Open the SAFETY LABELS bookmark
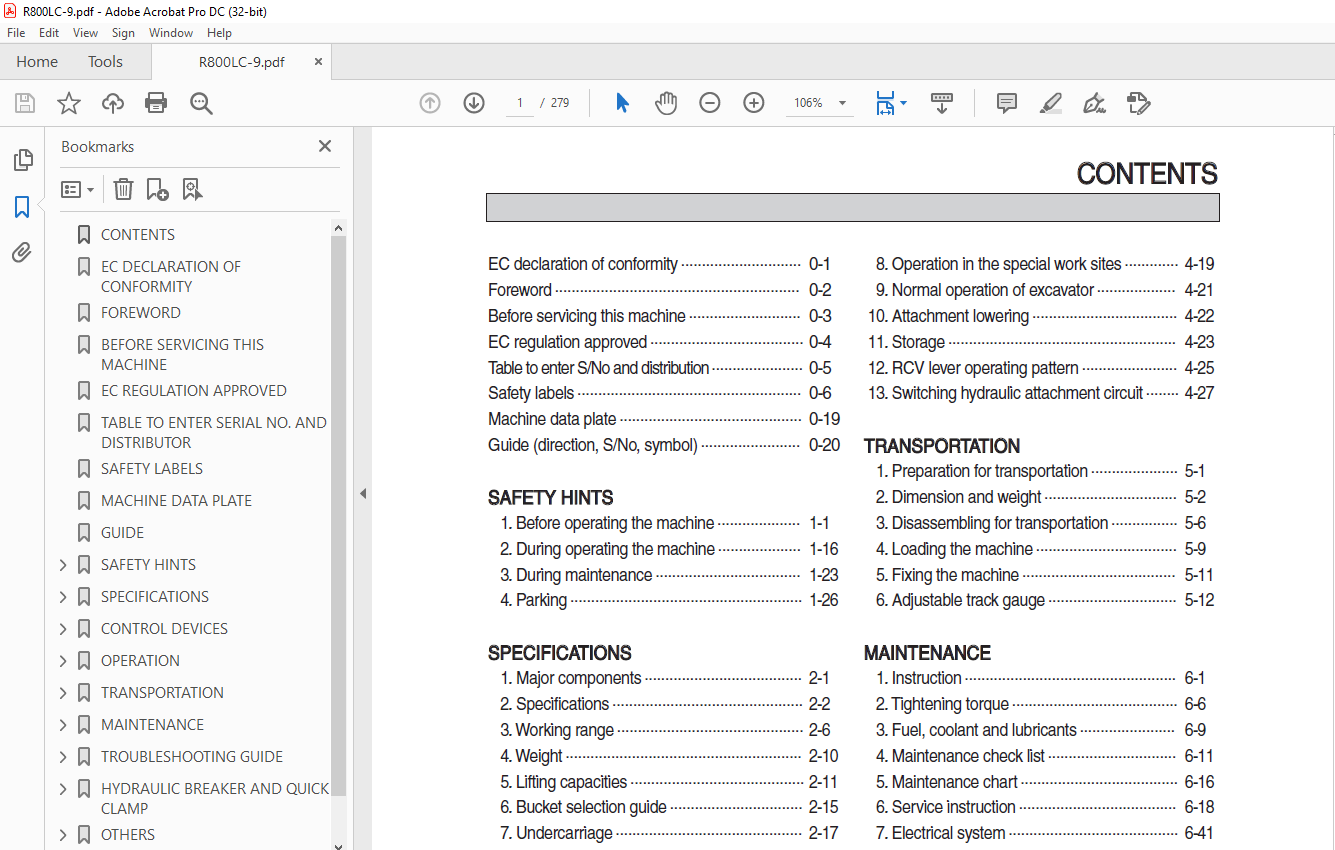 (152, 469)
